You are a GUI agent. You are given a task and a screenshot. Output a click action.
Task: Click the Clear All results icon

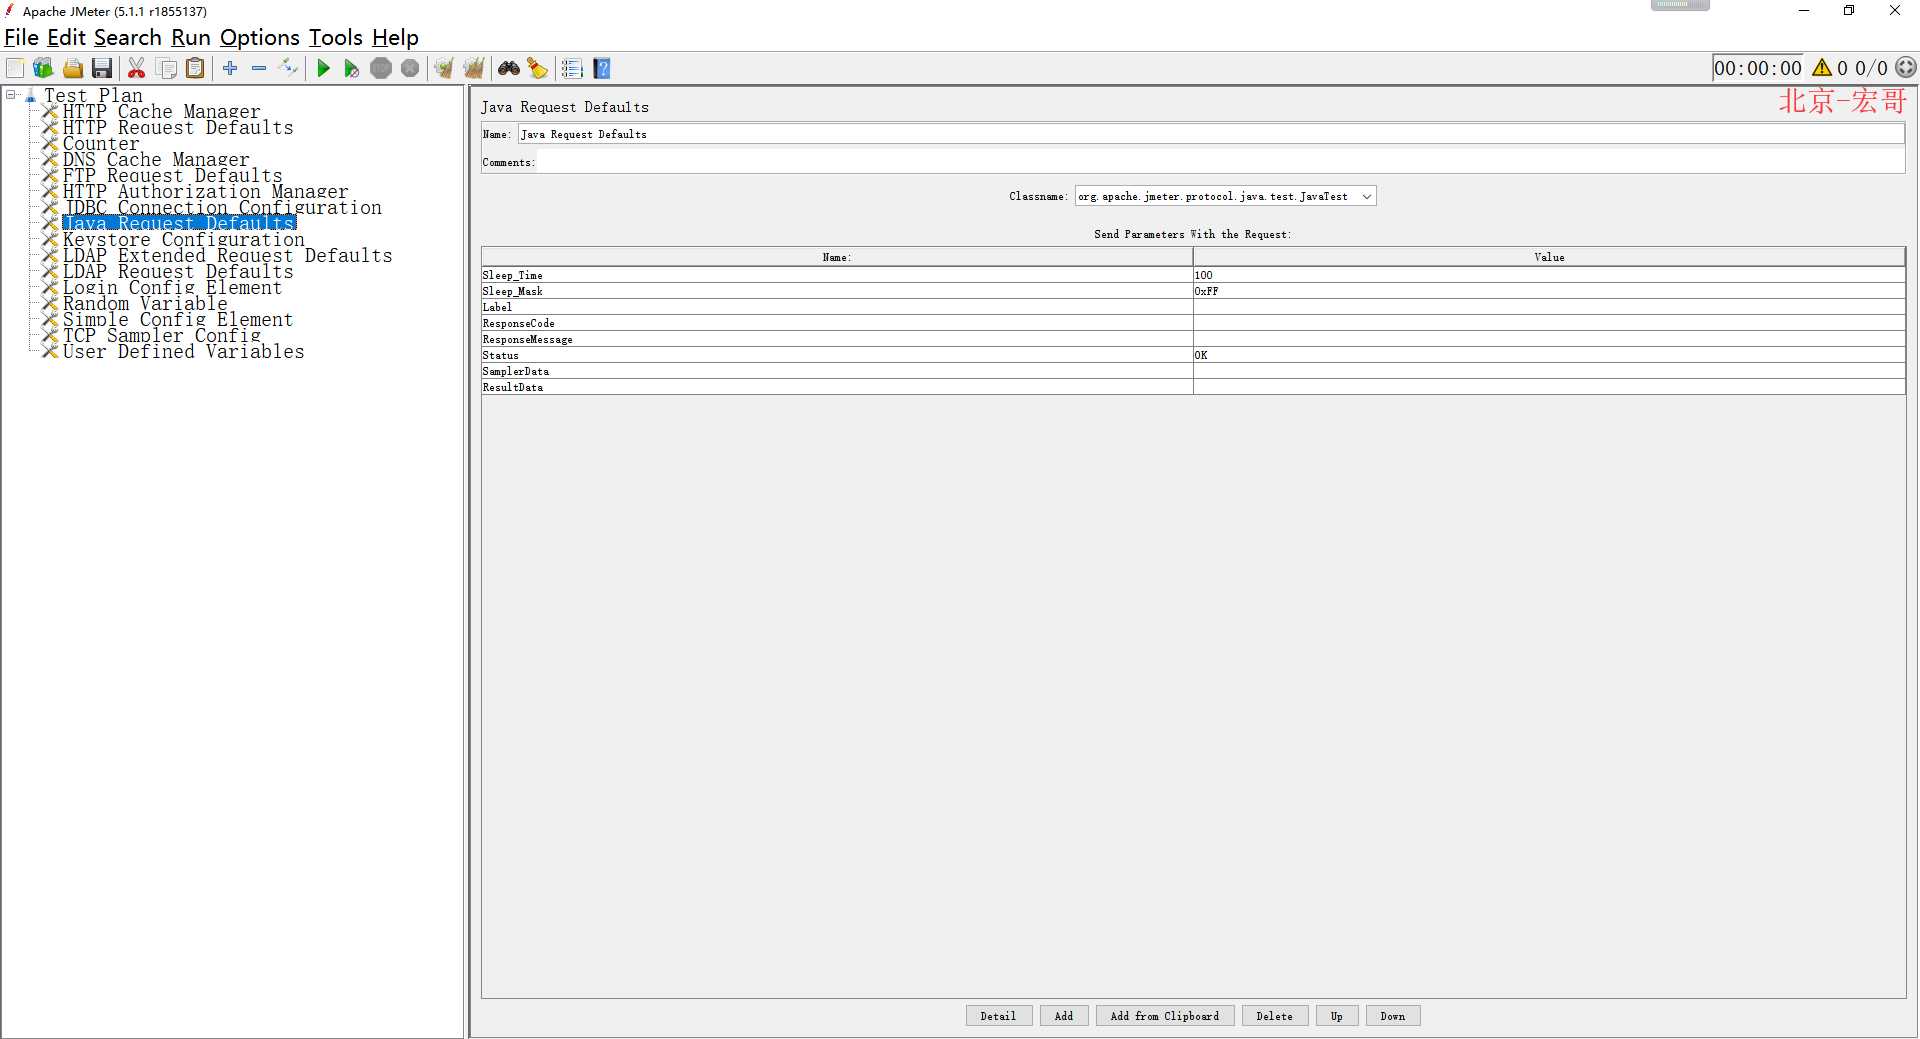474,68
